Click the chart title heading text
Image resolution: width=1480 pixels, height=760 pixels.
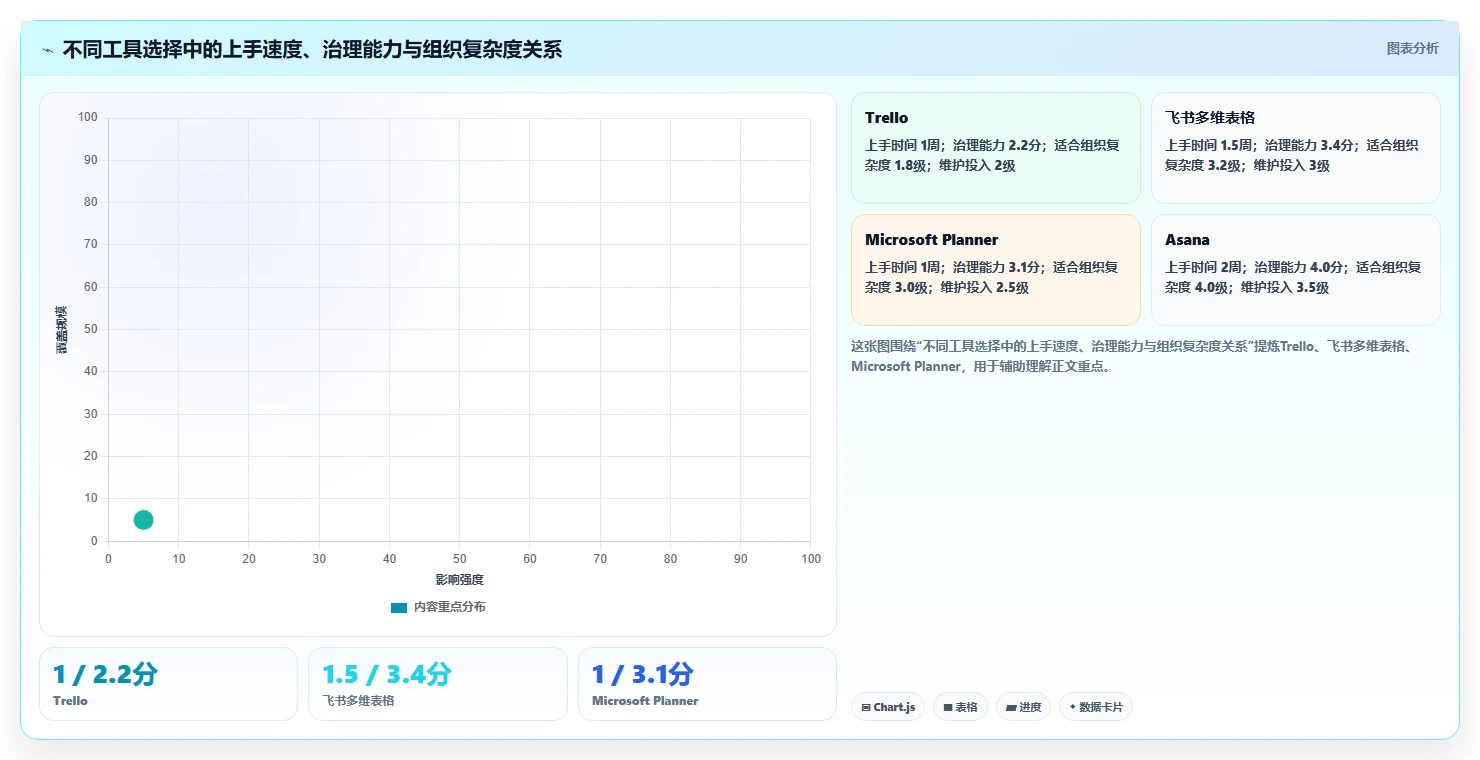coord(312,50)
